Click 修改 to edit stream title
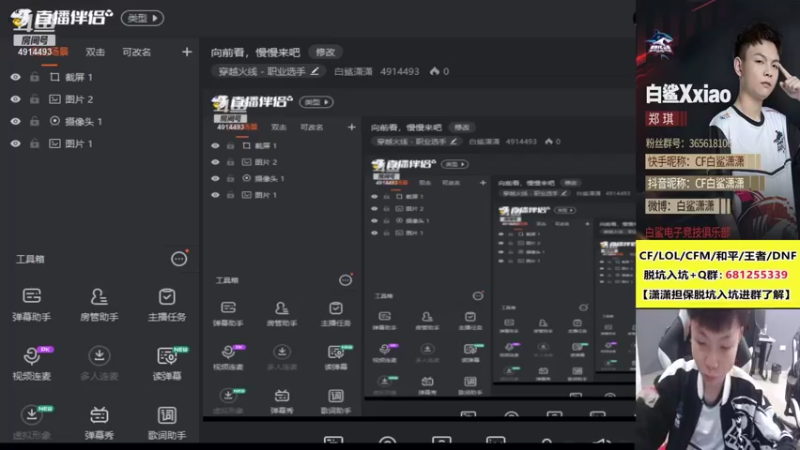800x450 pixels. pyautogui.click(x=325, y=52)
